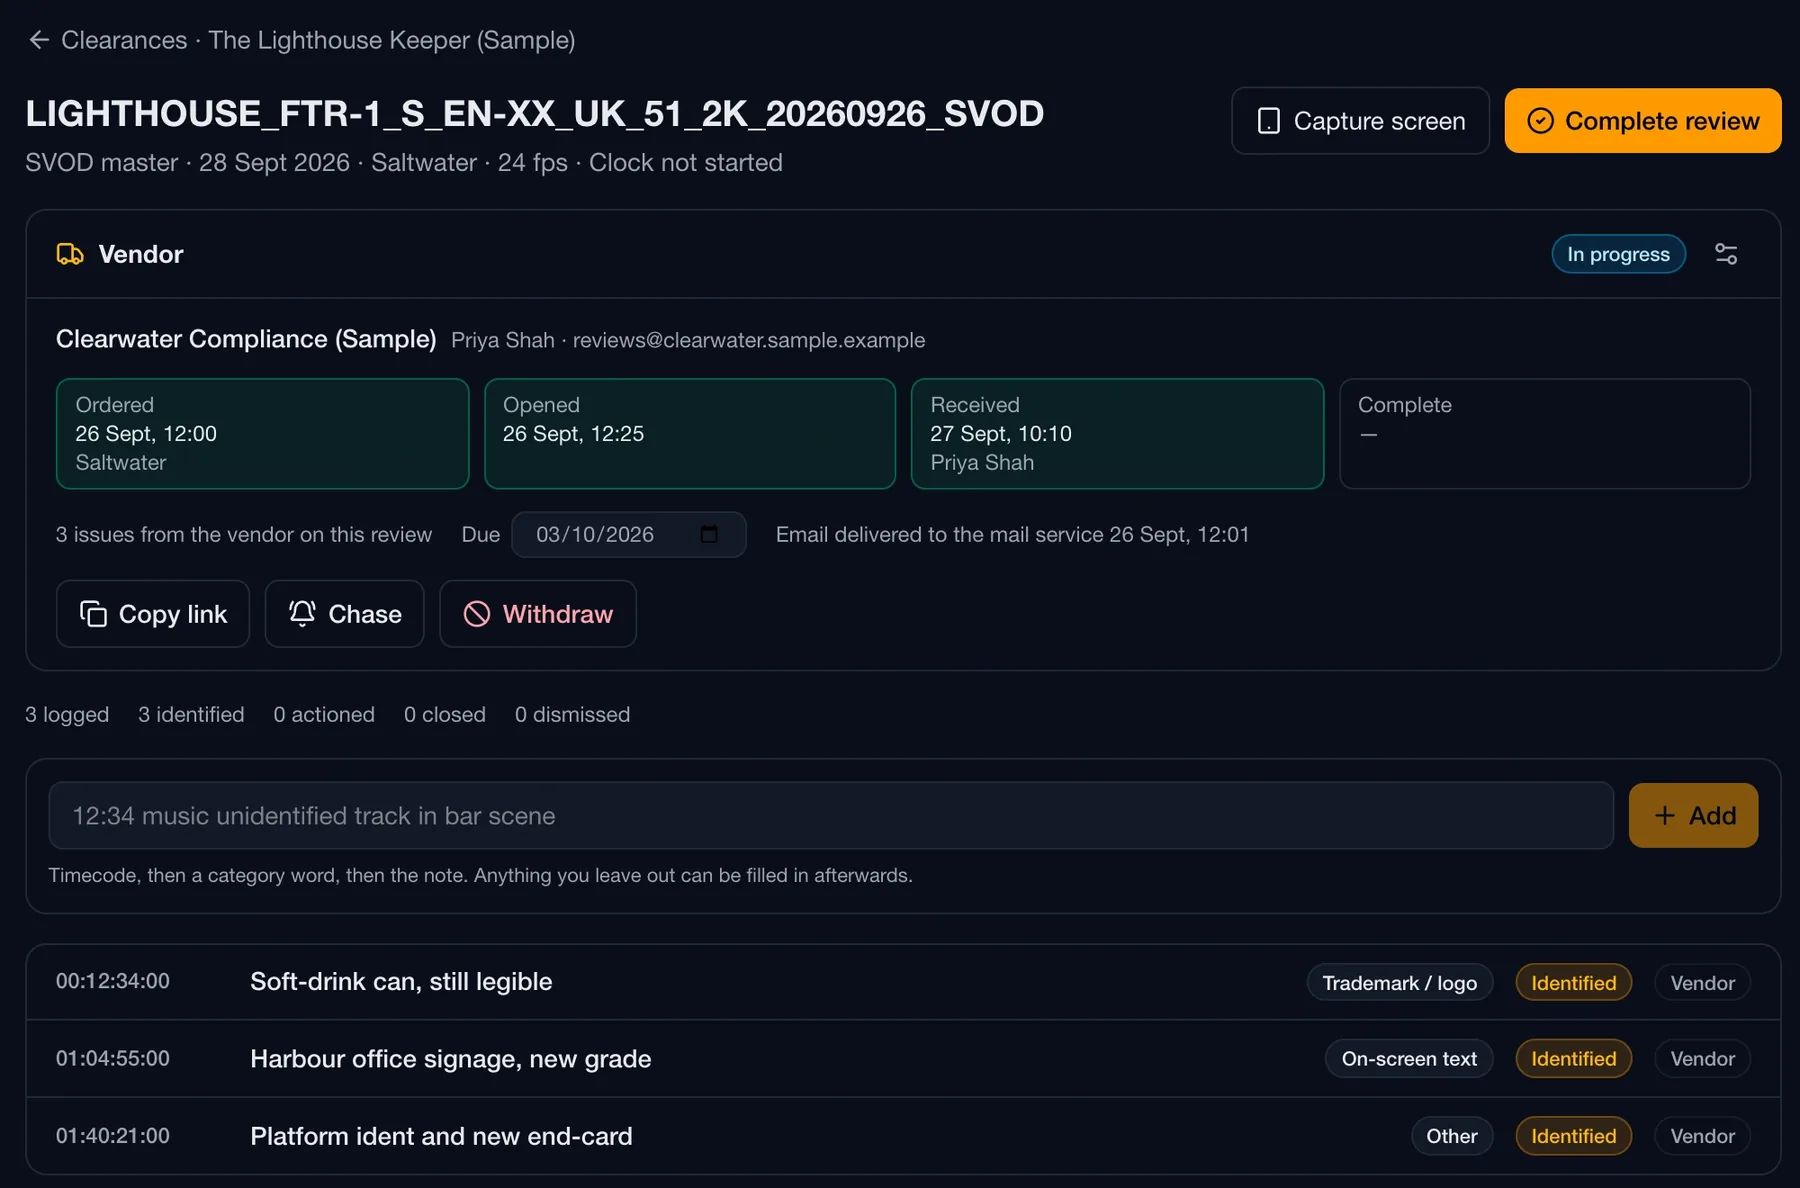Screen dimensions: 1800x1188
Task: Click Vendor tag on Soft-drink can row
Action: (x=1702, y=982)
